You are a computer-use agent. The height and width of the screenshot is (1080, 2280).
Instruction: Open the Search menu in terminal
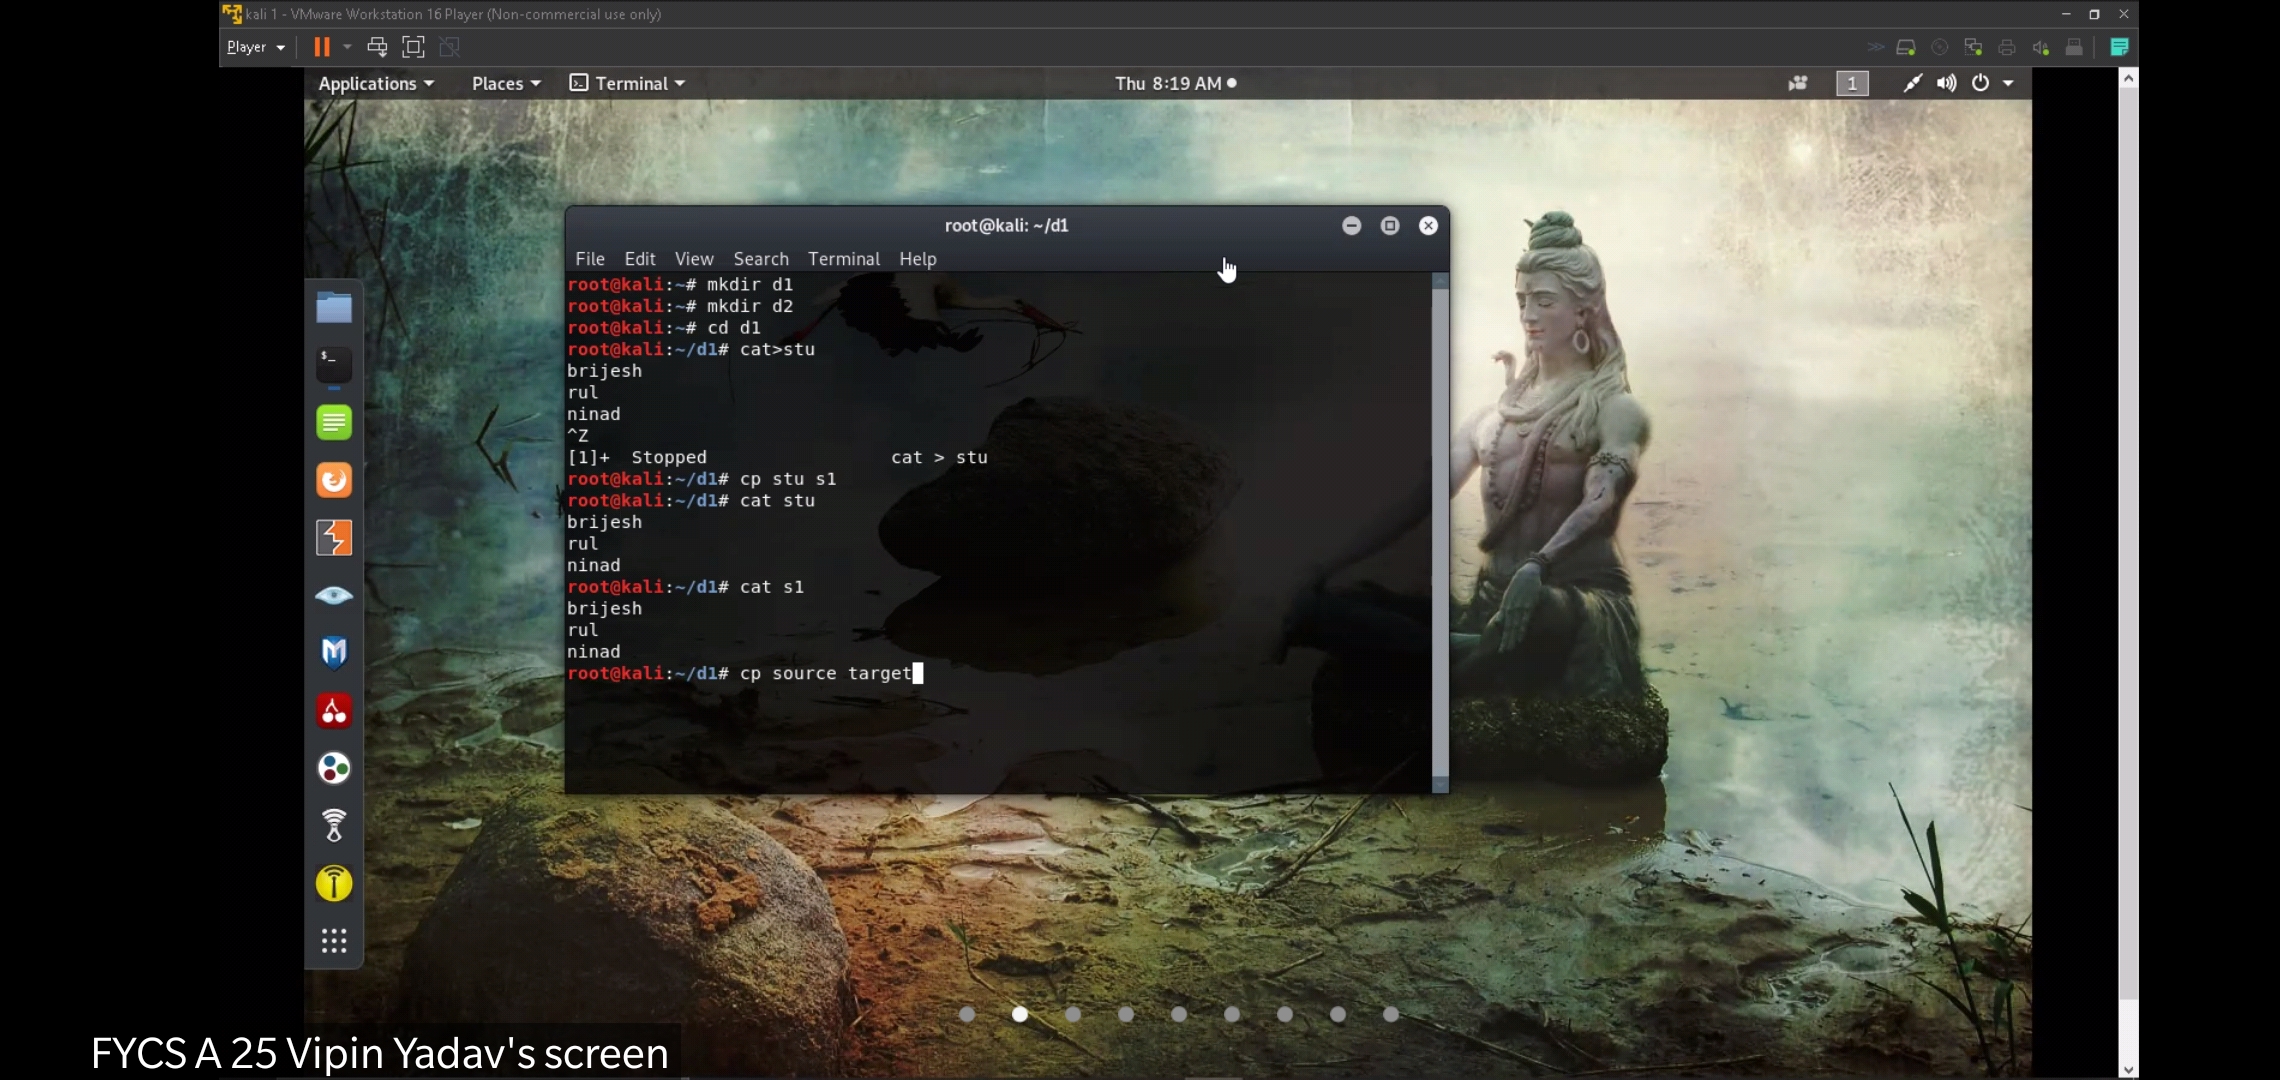click(x=760, y=259)
